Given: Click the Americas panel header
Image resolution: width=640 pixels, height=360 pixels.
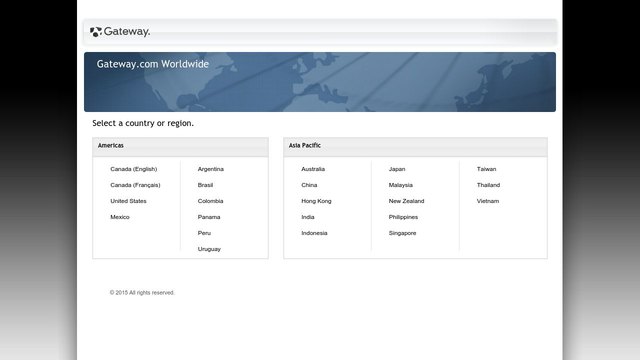Looking at the screenshot, I should tap(180, 147).
